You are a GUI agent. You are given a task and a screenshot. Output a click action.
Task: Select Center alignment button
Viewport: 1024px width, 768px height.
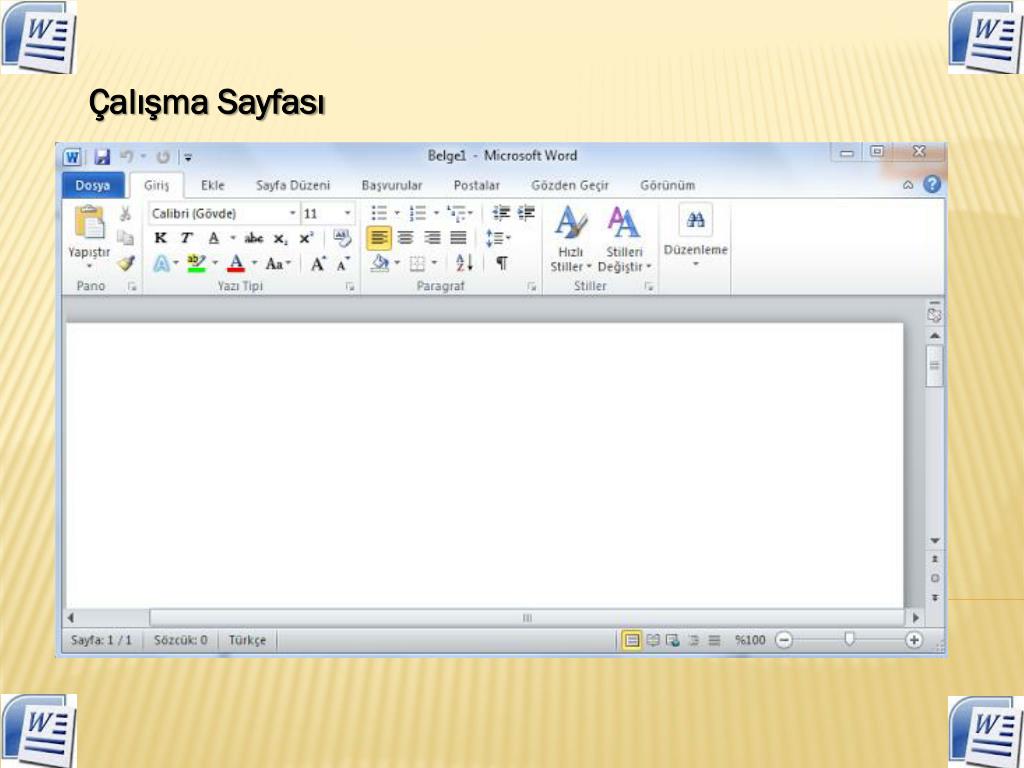pyautogui.click(x=406, y=238)
